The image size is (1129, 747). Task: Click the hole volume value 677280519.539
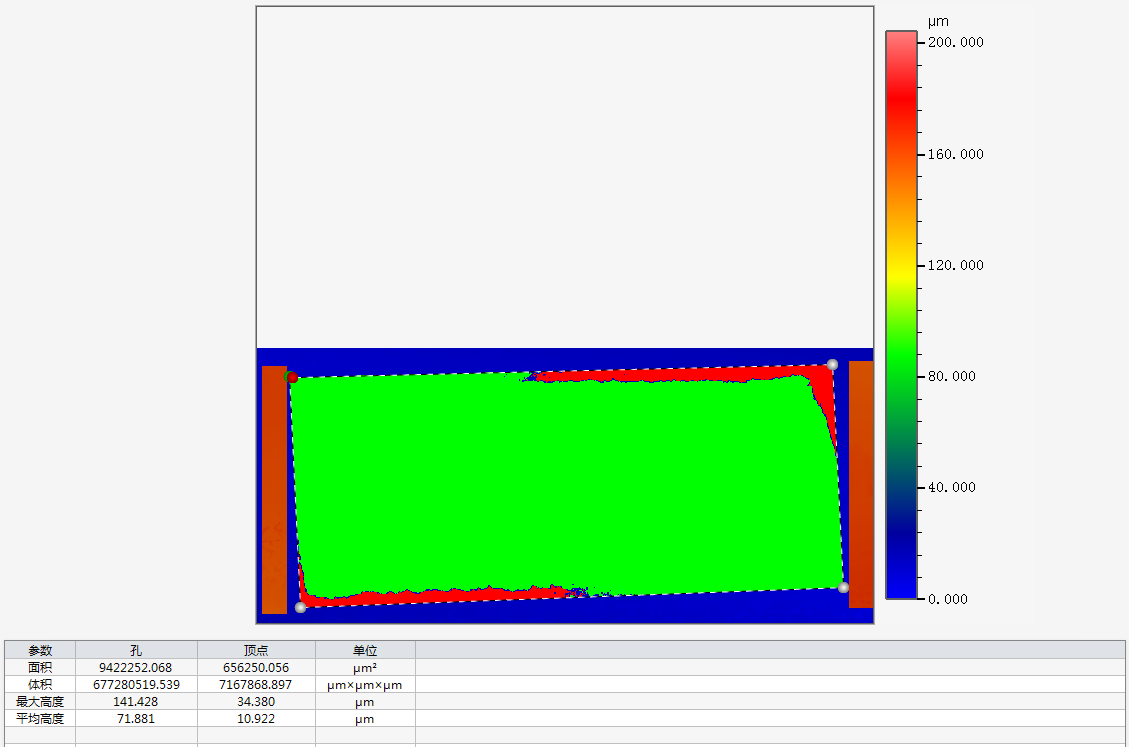(x=136, y=685)
